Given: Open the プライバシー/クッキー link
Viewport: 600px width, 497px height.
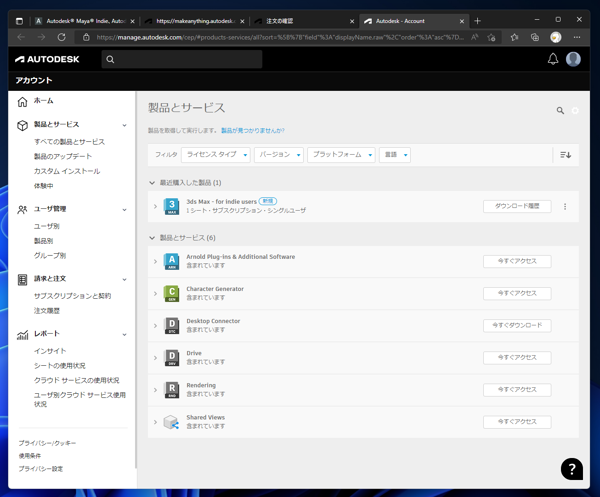Looking at the screenshot, I should tap(47, 443).
